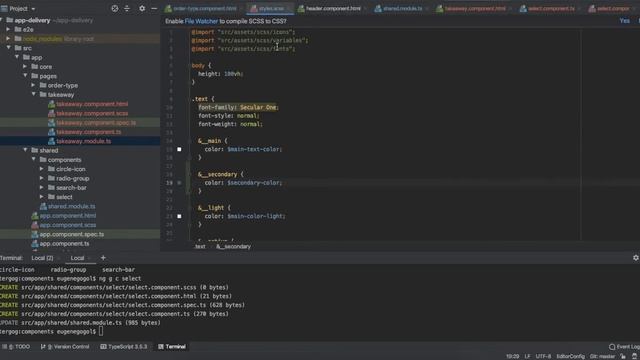Click the locate/scroll-from-source target icon

tap(115, 8)
